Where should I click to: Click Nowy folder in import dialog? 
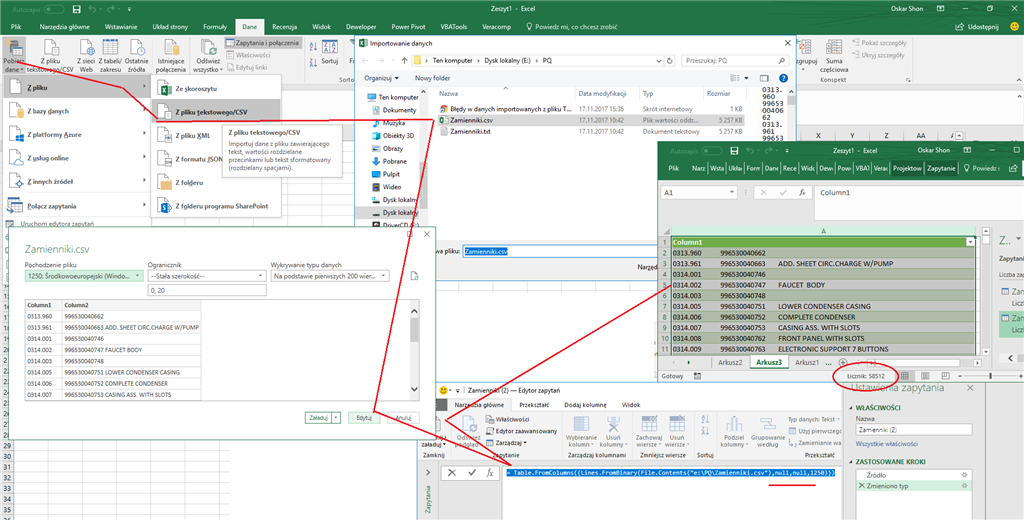tap(433, 78)
